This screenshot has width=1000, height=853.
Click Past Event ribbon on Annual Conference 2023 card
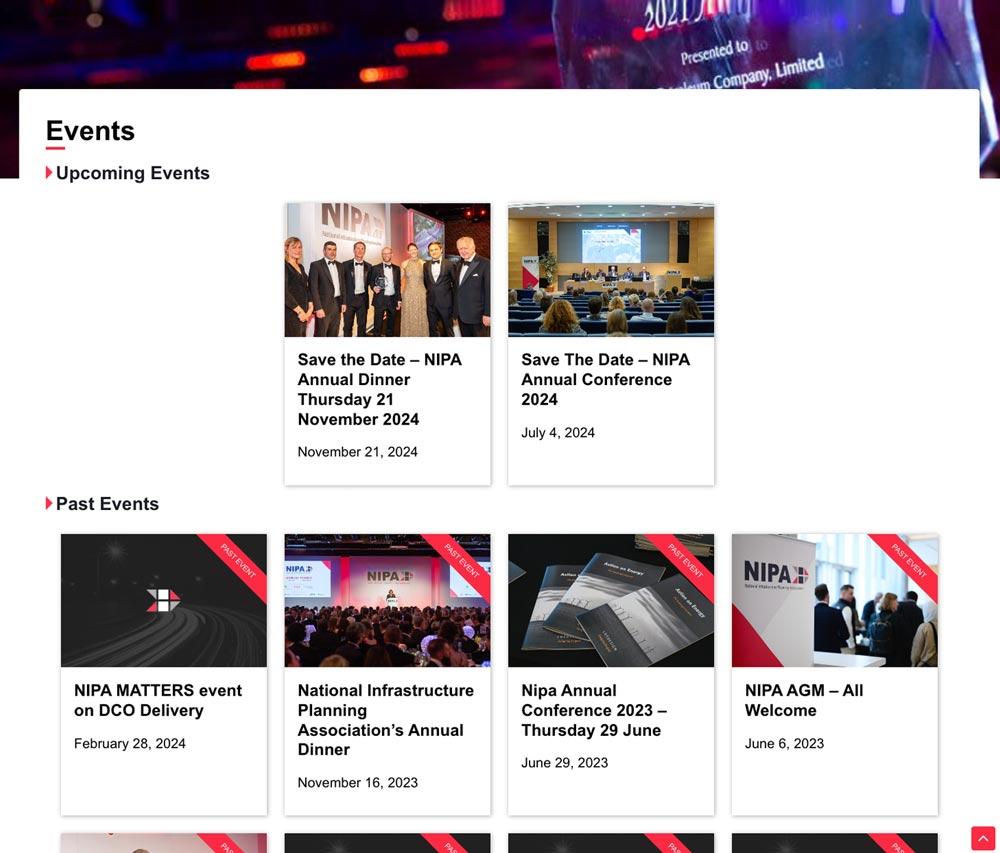click(686, 562)
